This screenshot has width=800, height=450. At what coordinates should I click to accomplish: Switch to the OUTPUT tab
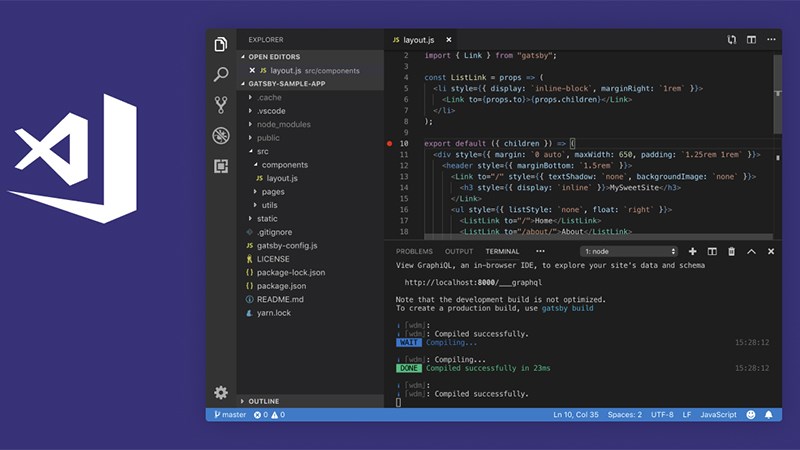point(459,251)
